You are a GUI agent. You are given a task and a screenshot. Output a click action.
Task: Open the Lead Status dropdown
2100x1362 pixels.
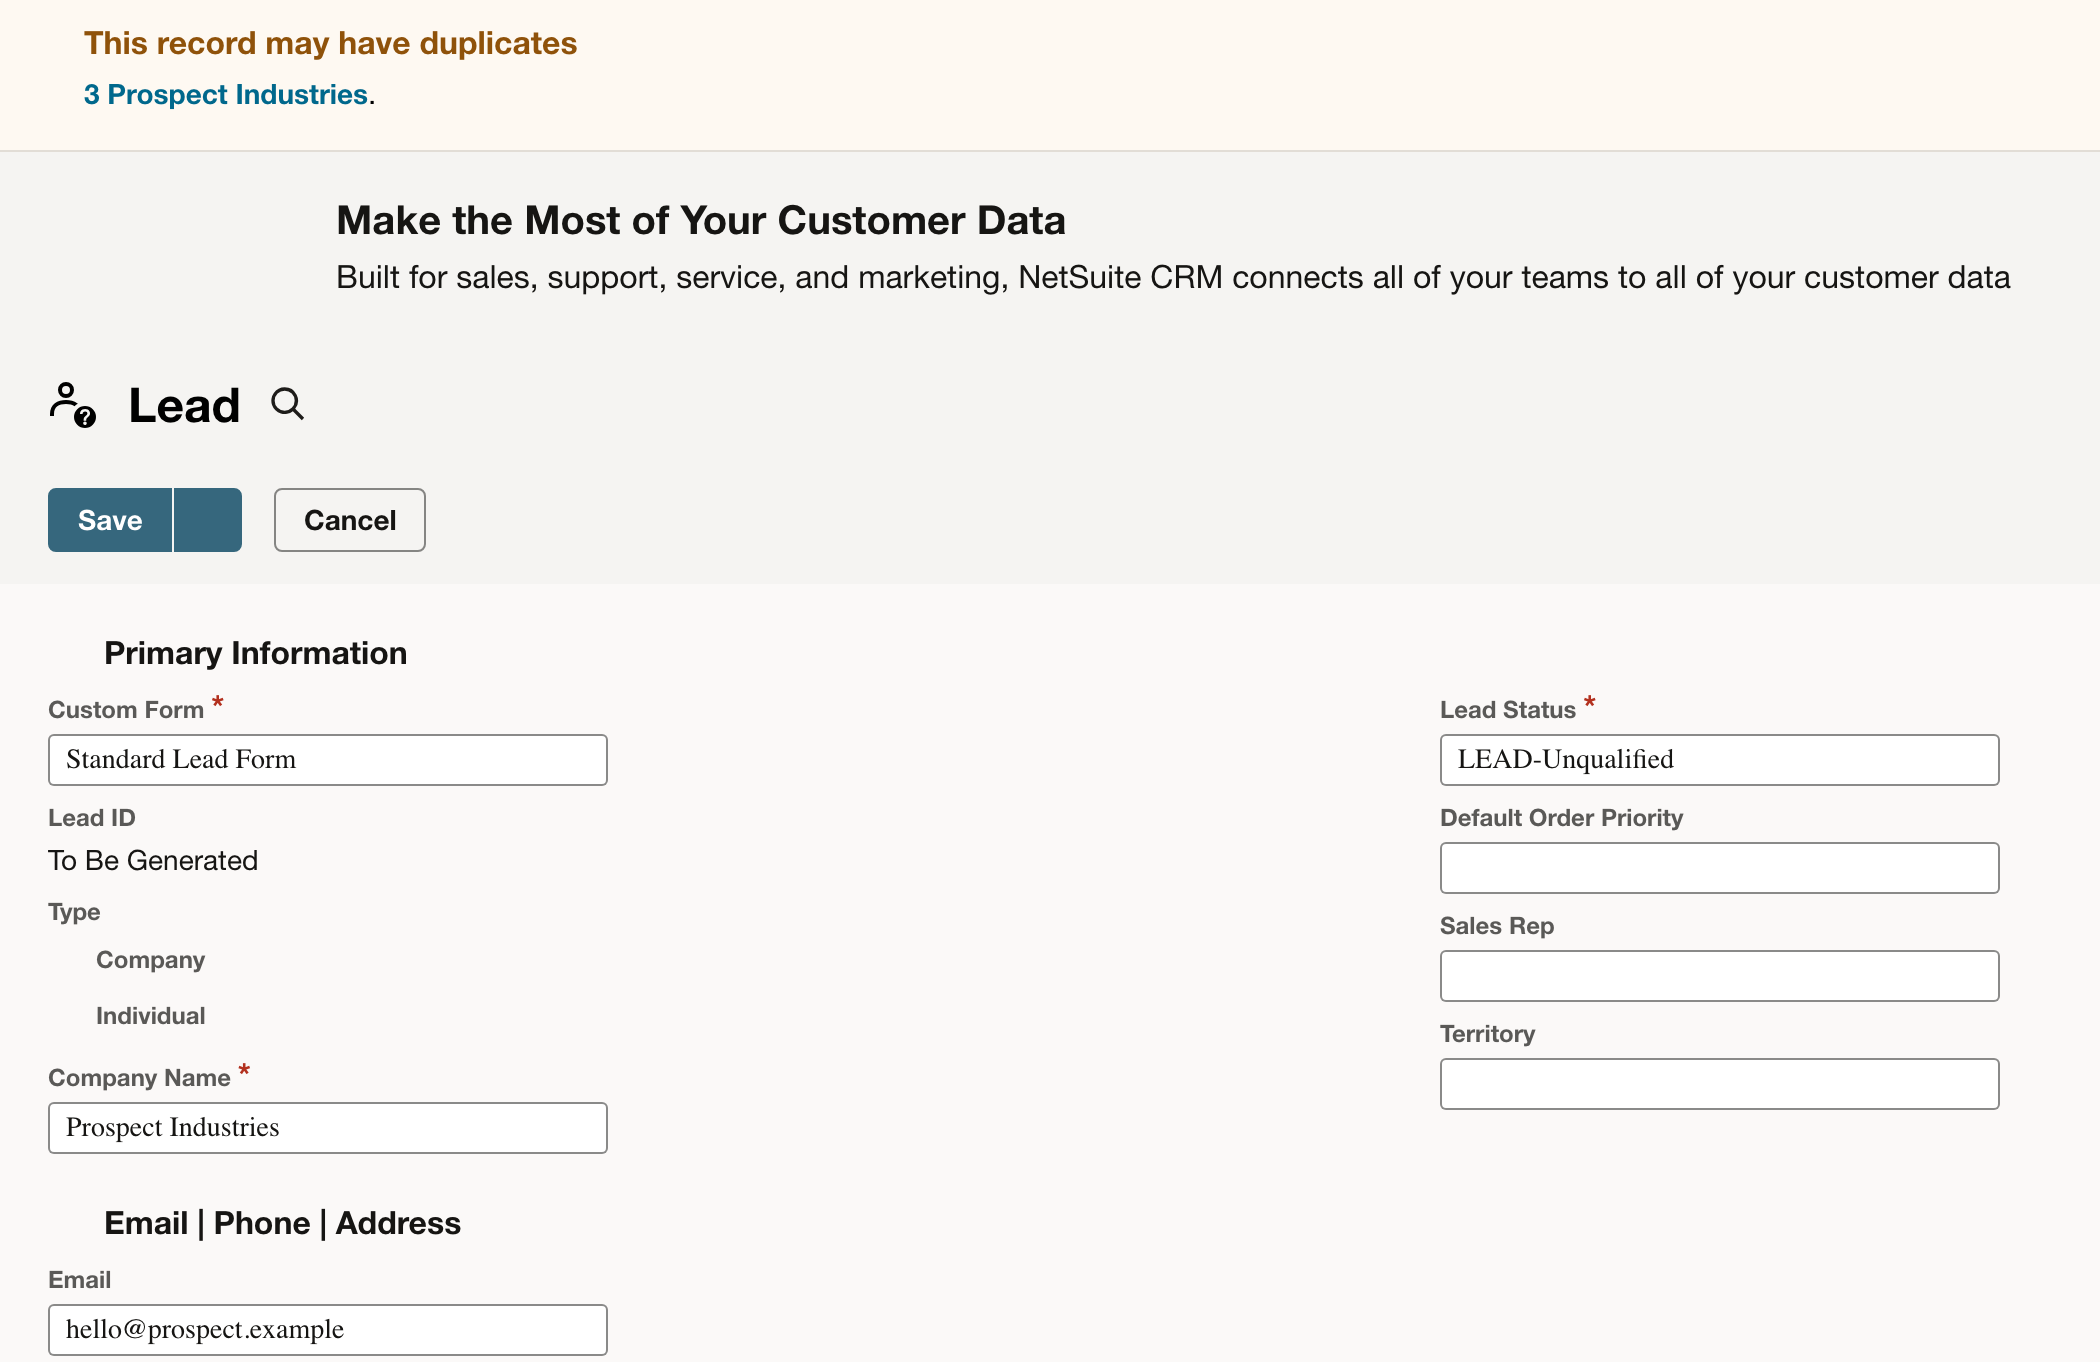[x=1720, y=760]
